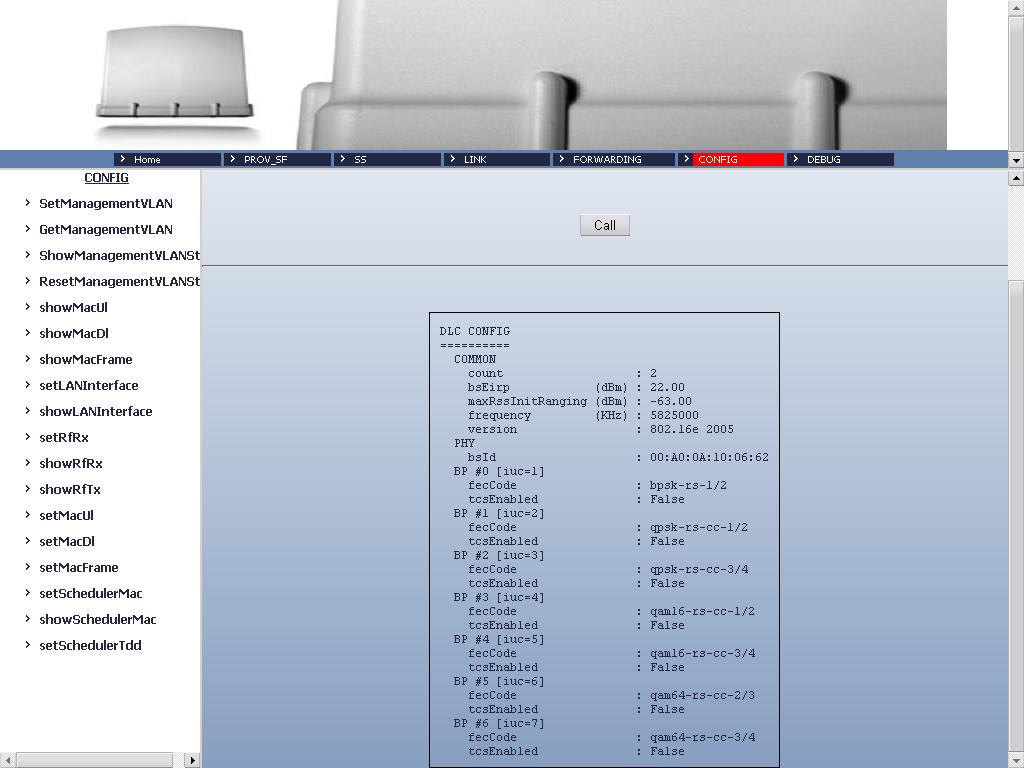
Task: Click the CONFIG heading in the sidebar
Action: coord(106,178)
